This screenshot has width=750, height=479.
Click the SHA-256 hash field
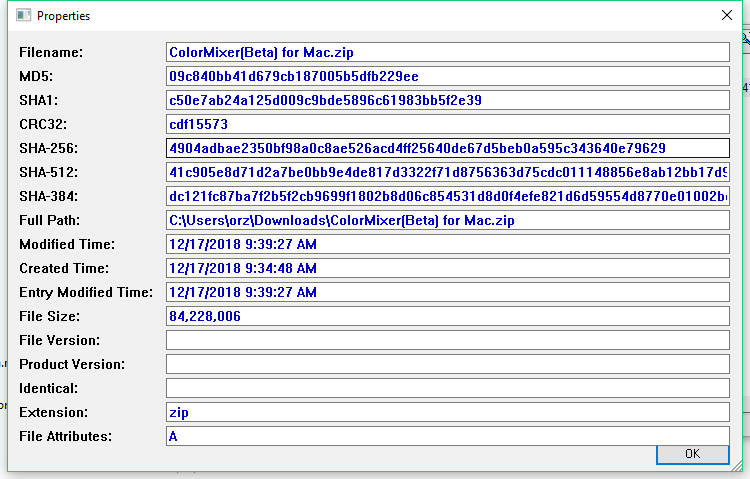pyautogui.click(x=447, y=148)
